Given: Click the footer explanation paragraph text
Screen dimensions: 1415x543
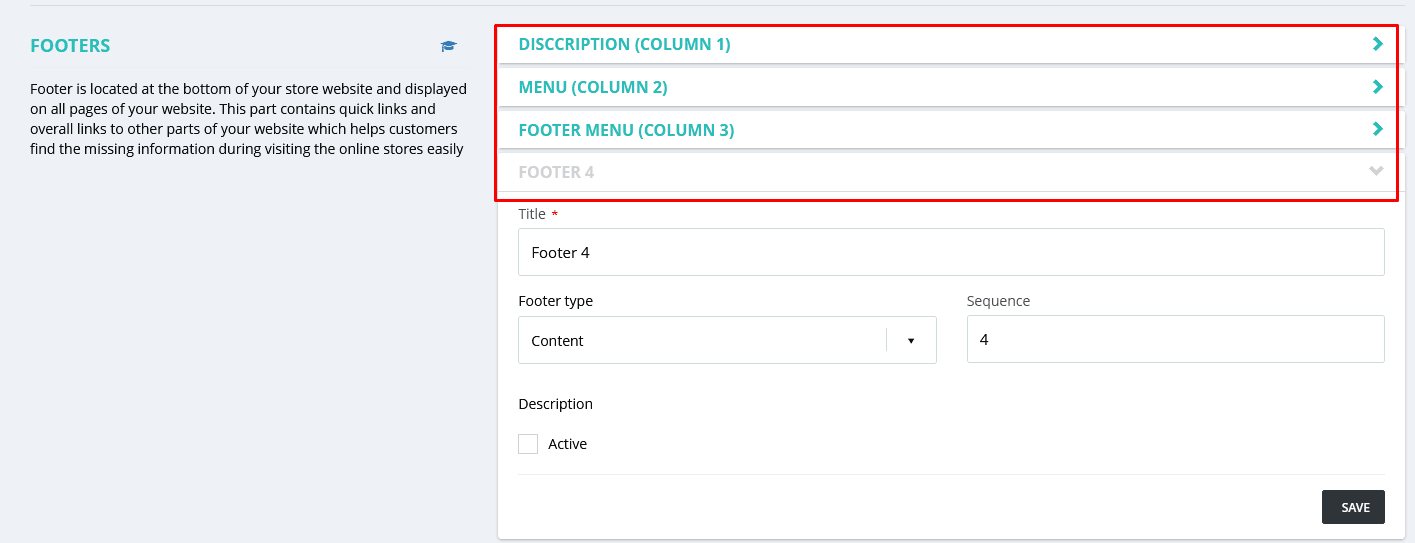Looking at the screenshot, I should [248, 119].
